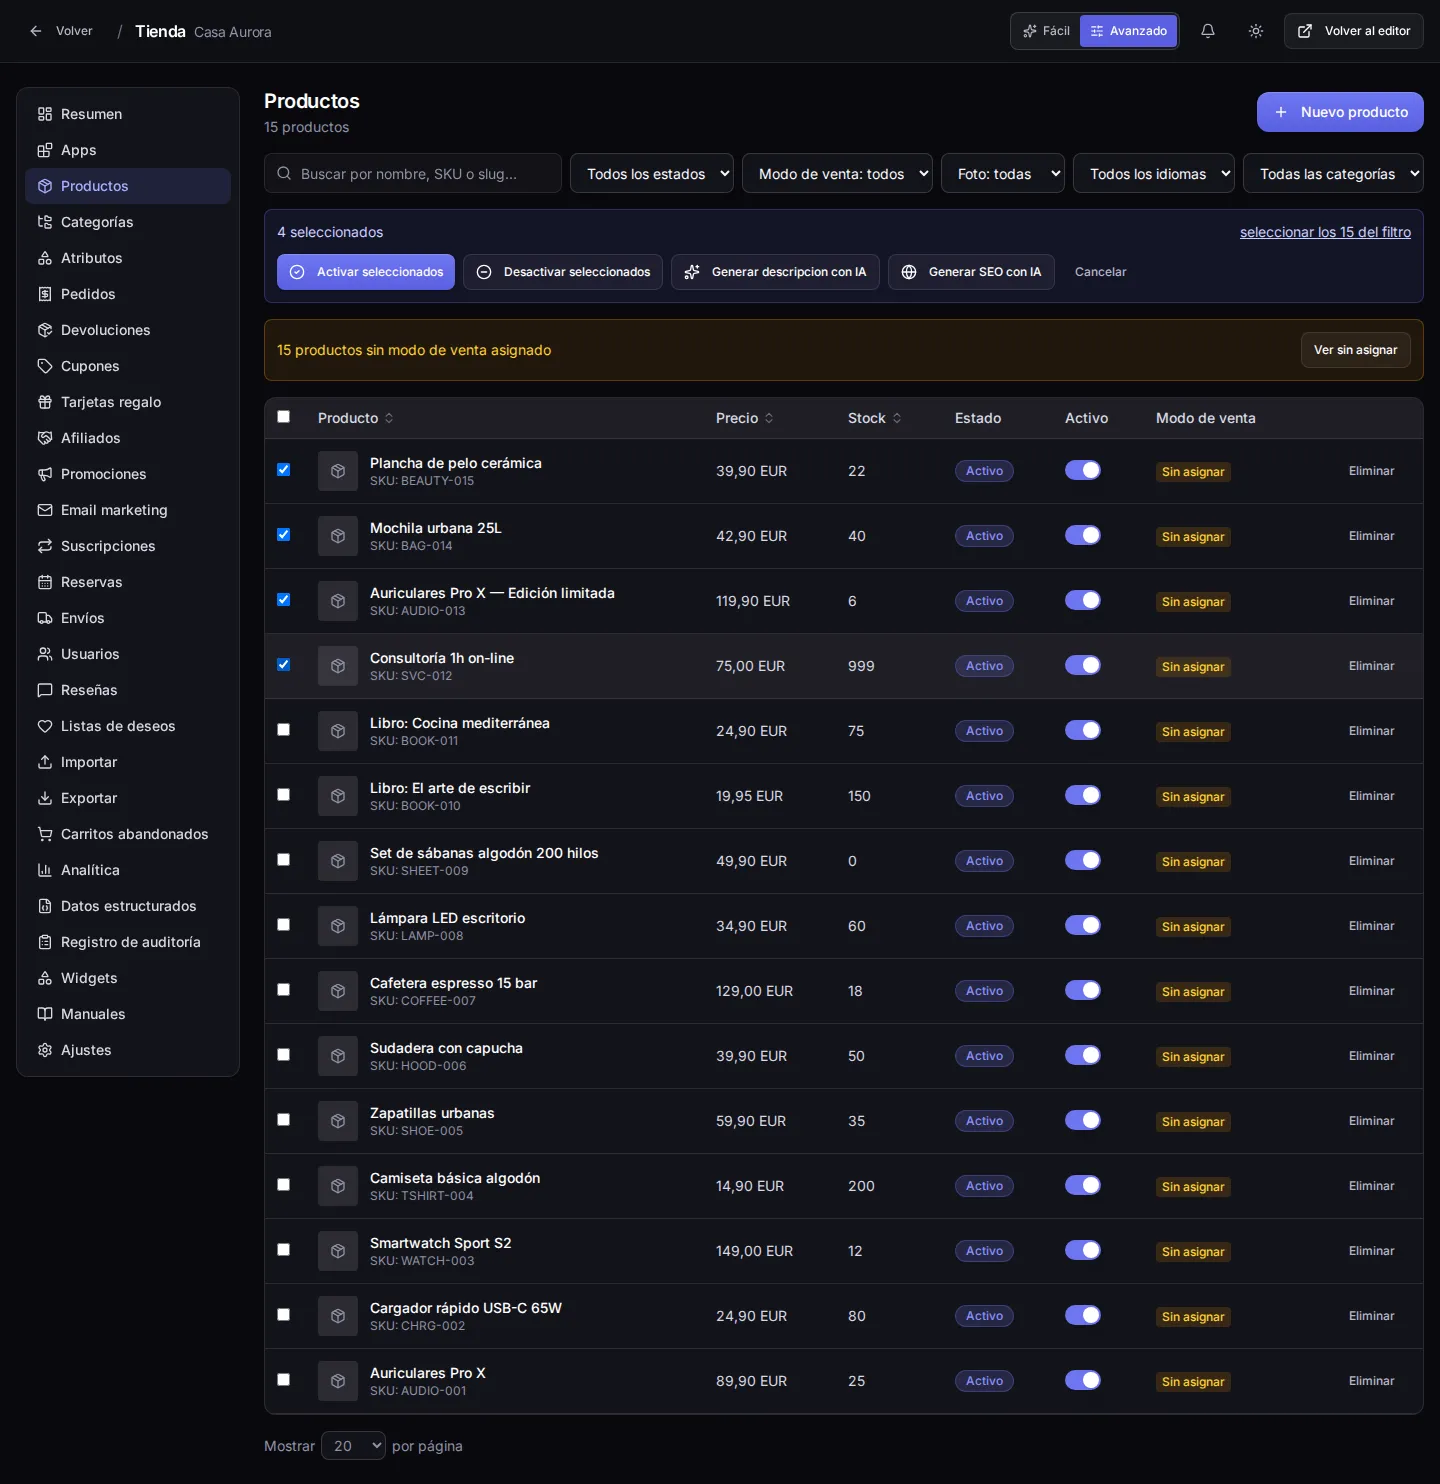Open the Mostrar per-page dropdown

click(353, 1446)
